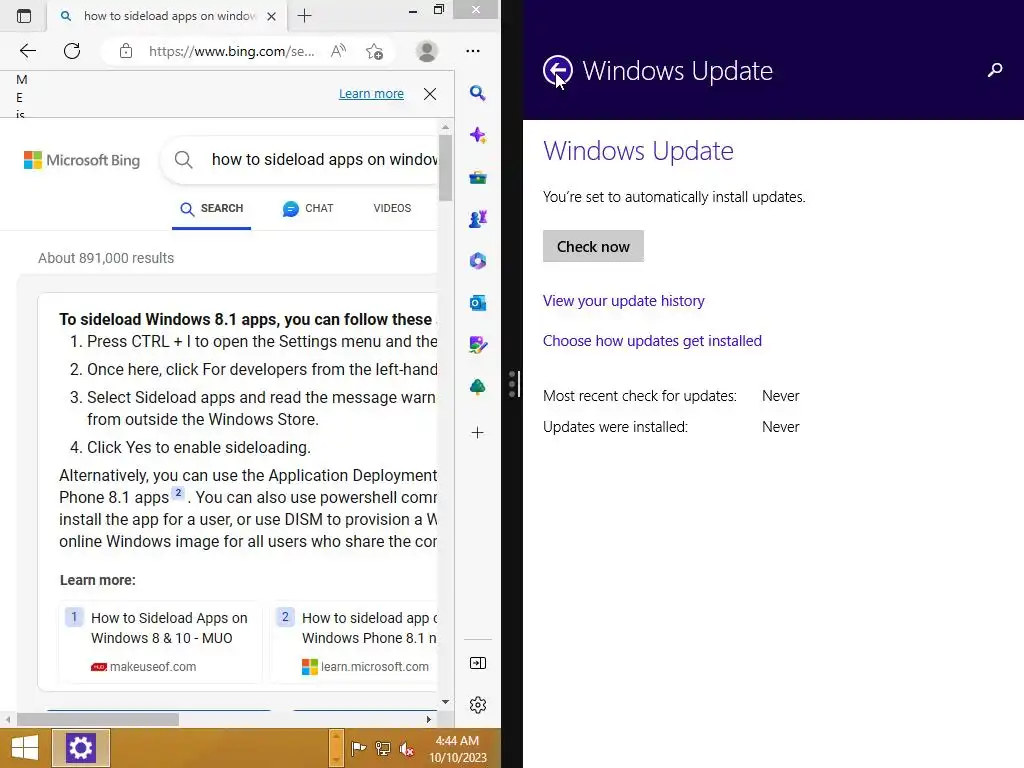Open Copilot sparkle icon in sidebar

point(477,135)
